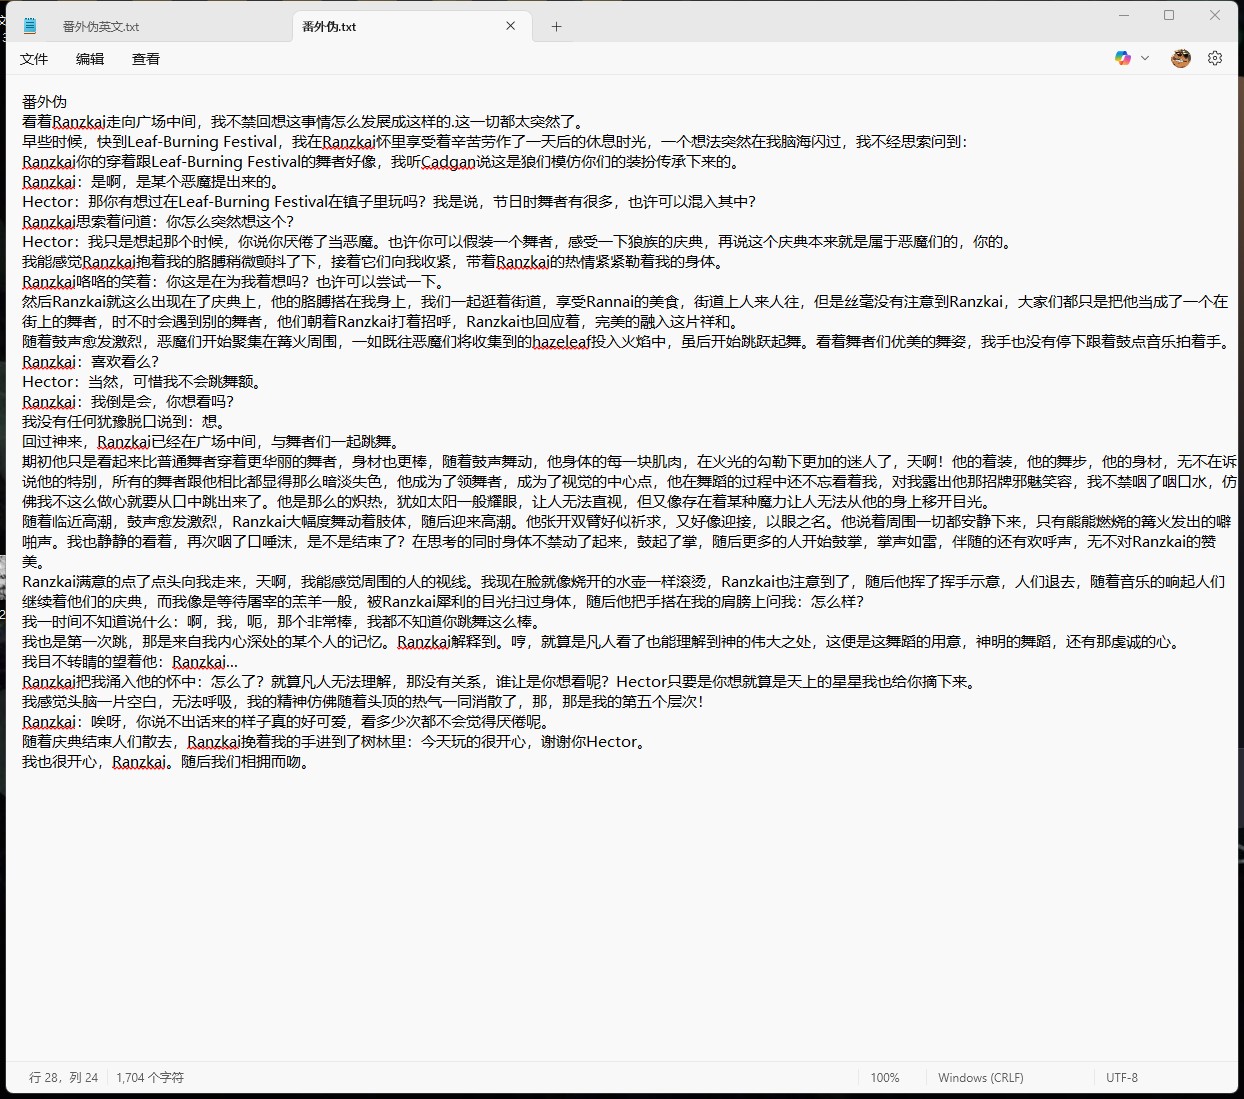
Task: Close the 番外伪.txt tab
Action: [511, 26]
